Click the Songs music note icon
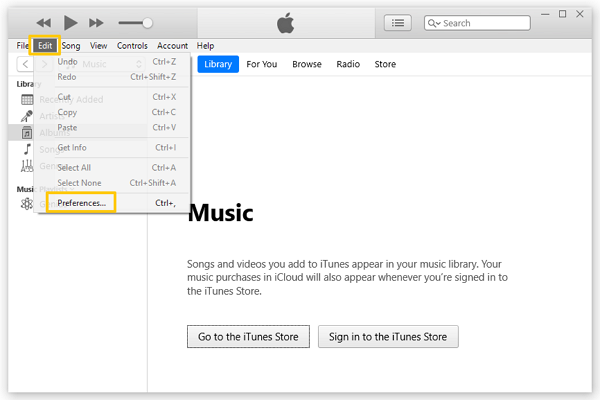Viewport: 600px width, 400px height. click(27, 149)
